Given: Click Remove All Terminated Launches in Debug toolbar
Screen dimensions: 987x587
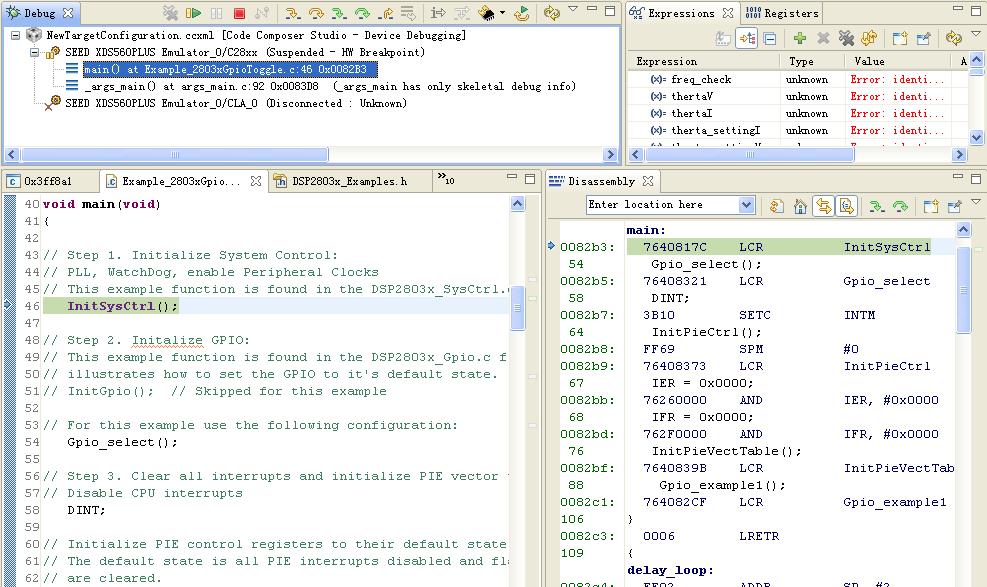Looking at the screenshot, I should [x=171, y=13].
